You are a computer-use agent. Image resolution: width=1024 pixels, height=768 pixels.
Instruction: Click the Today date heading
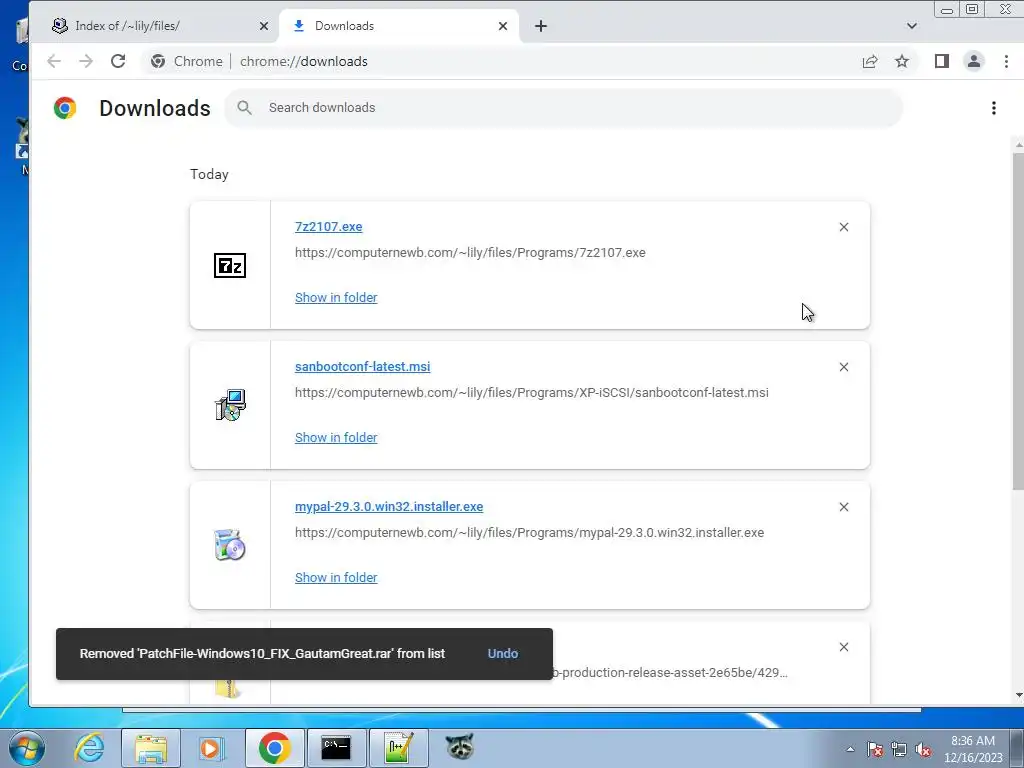pyautogui.click(x=209, y=174)
